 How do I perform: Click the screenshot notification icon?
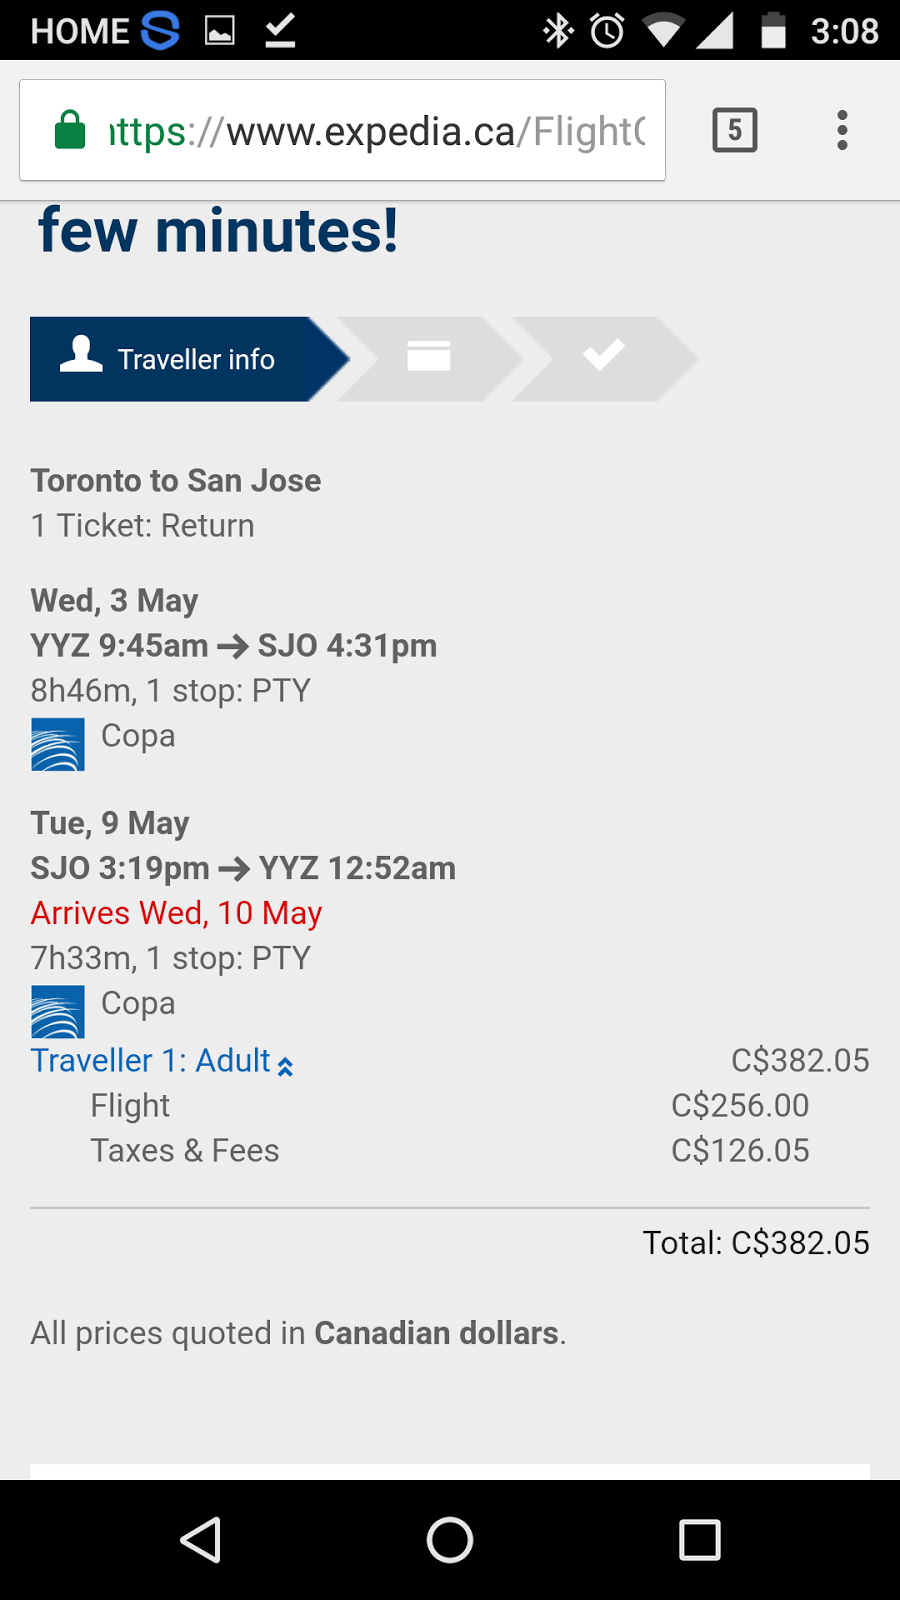[219, 29]
